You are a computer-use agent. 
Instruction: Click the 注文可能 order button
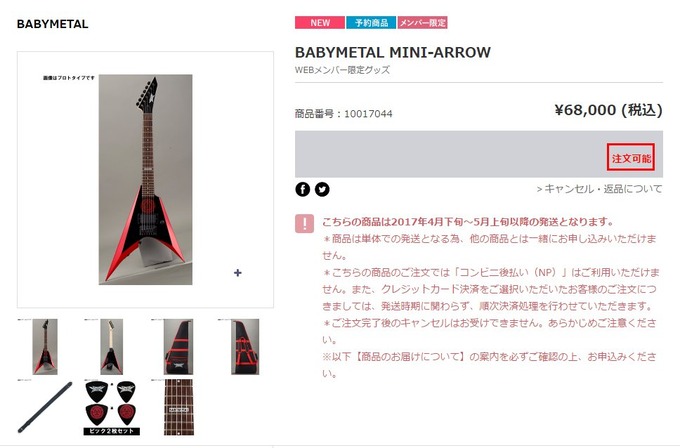(631, 157)
